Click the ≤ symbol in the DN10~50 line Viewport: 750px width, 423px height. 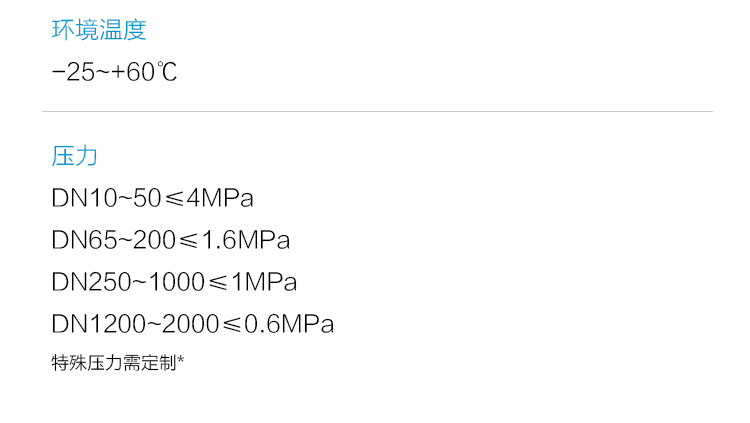pyautogui.click(x=175, y=199)
